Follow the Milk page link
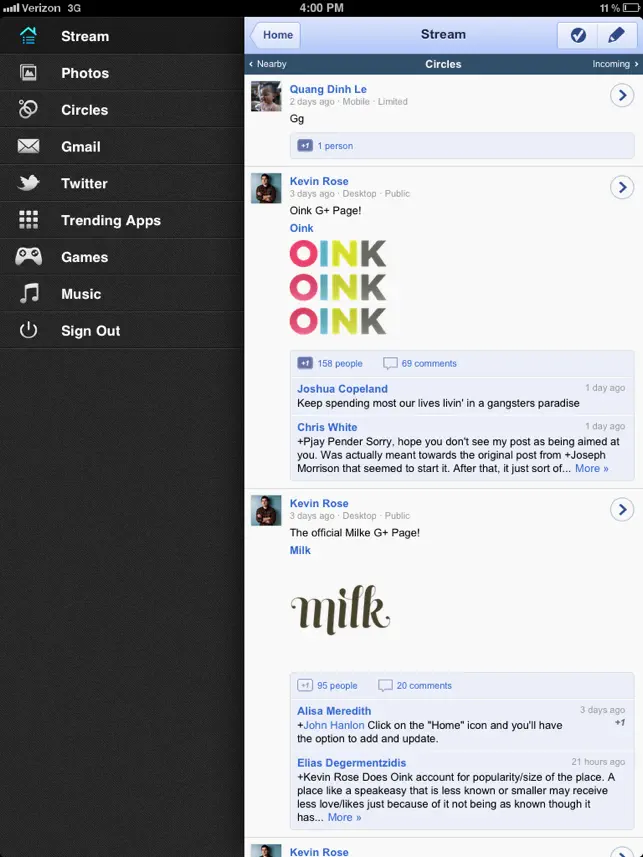 300,550
